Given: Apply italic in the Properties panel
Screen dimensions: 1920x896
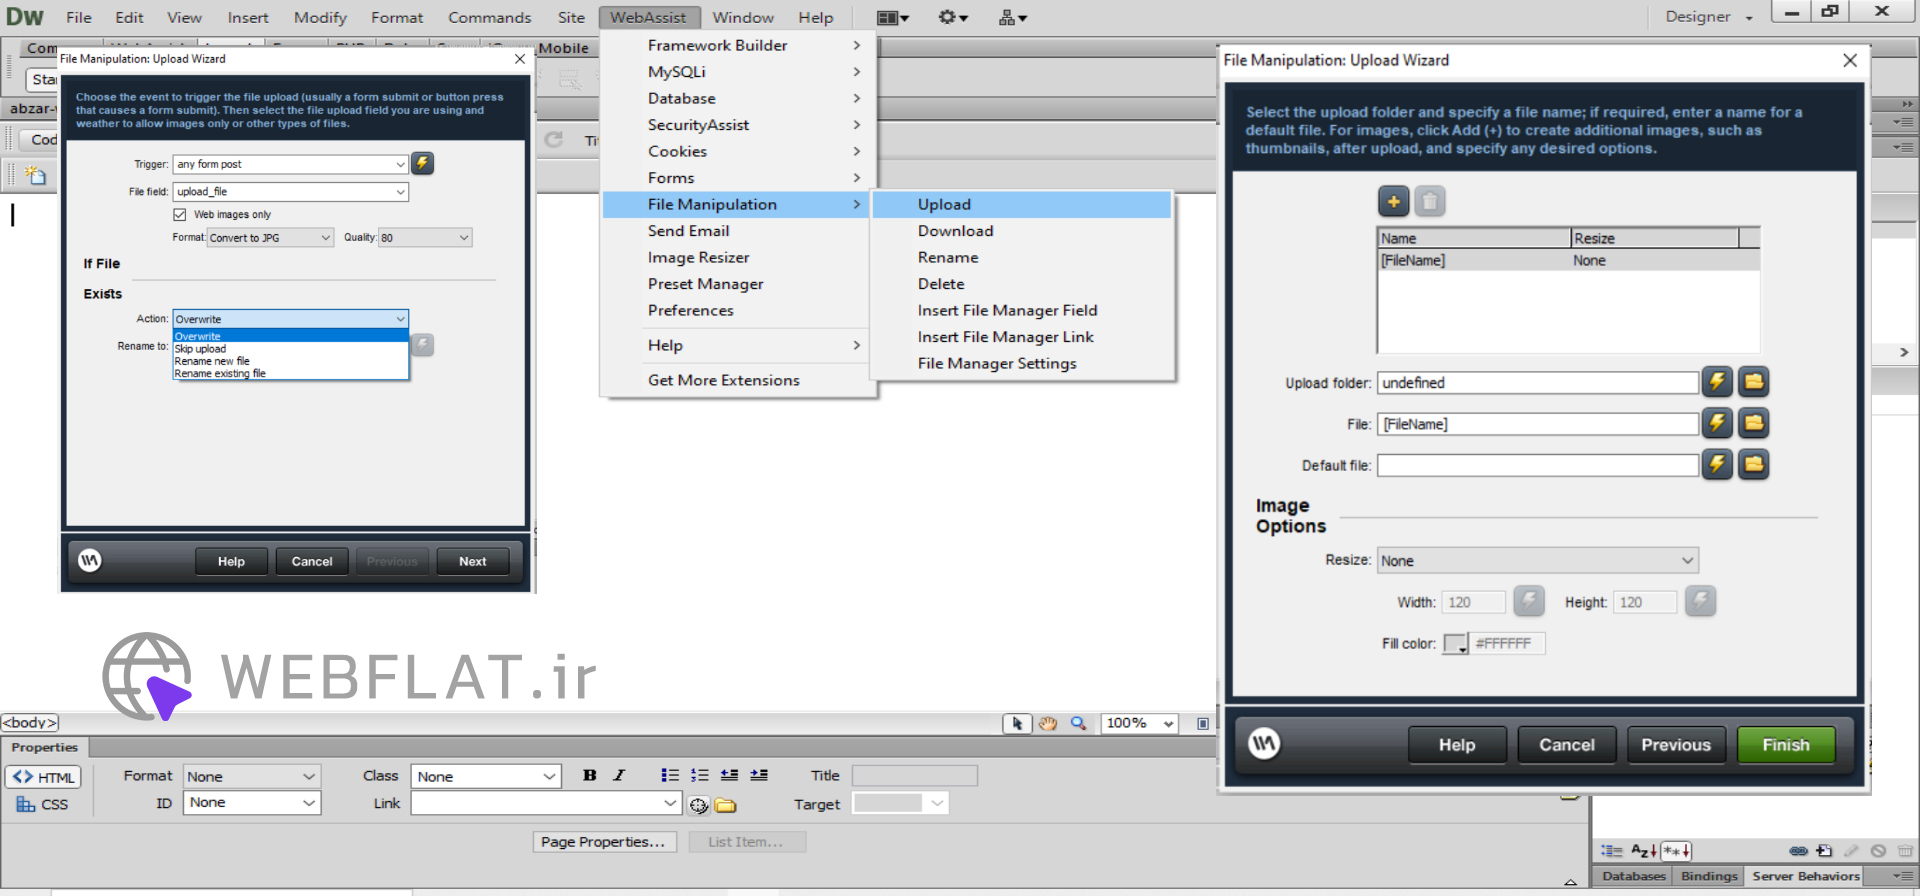Looking at the screenshot, I should [x=619, y=775].
